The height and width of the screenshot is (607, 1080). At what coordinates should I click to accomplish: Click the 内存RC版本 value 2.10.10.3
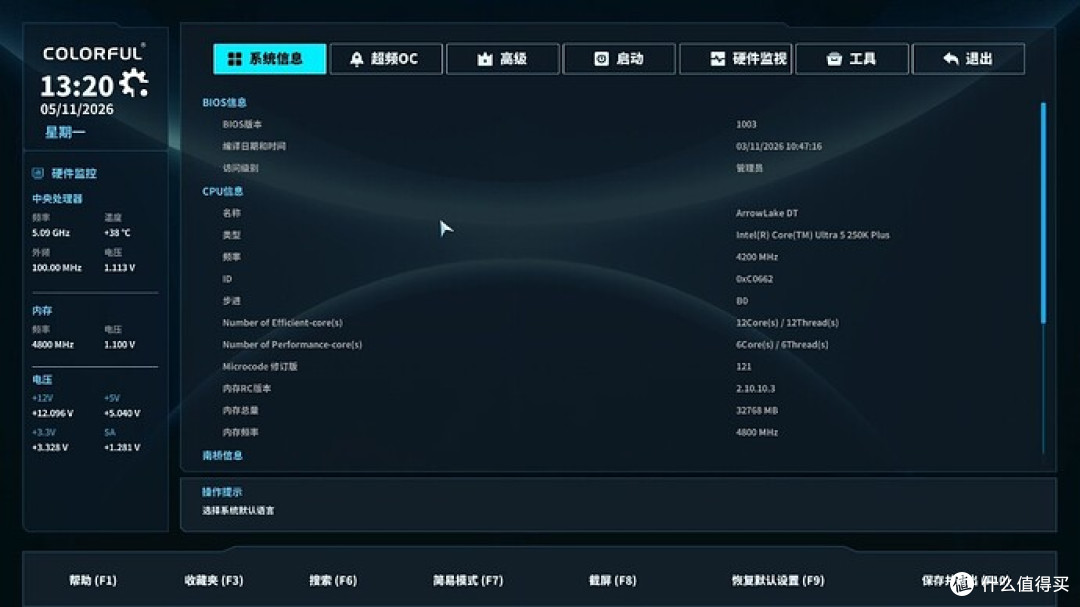(755, 389)
